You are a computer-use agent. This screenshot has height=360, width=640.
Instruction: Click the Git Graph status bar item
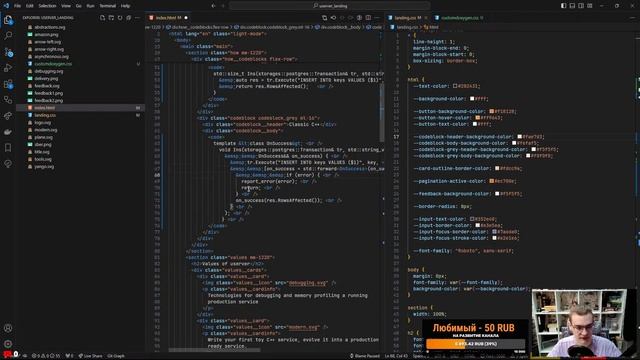tap(116, 356)
